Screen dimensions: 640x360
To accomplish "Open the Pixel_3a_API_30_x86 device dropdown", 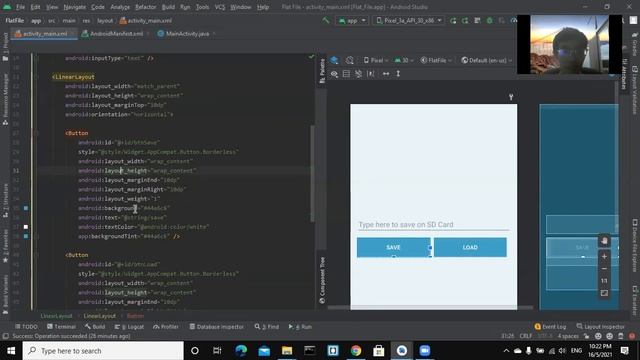I will click(x=409, y=20).
